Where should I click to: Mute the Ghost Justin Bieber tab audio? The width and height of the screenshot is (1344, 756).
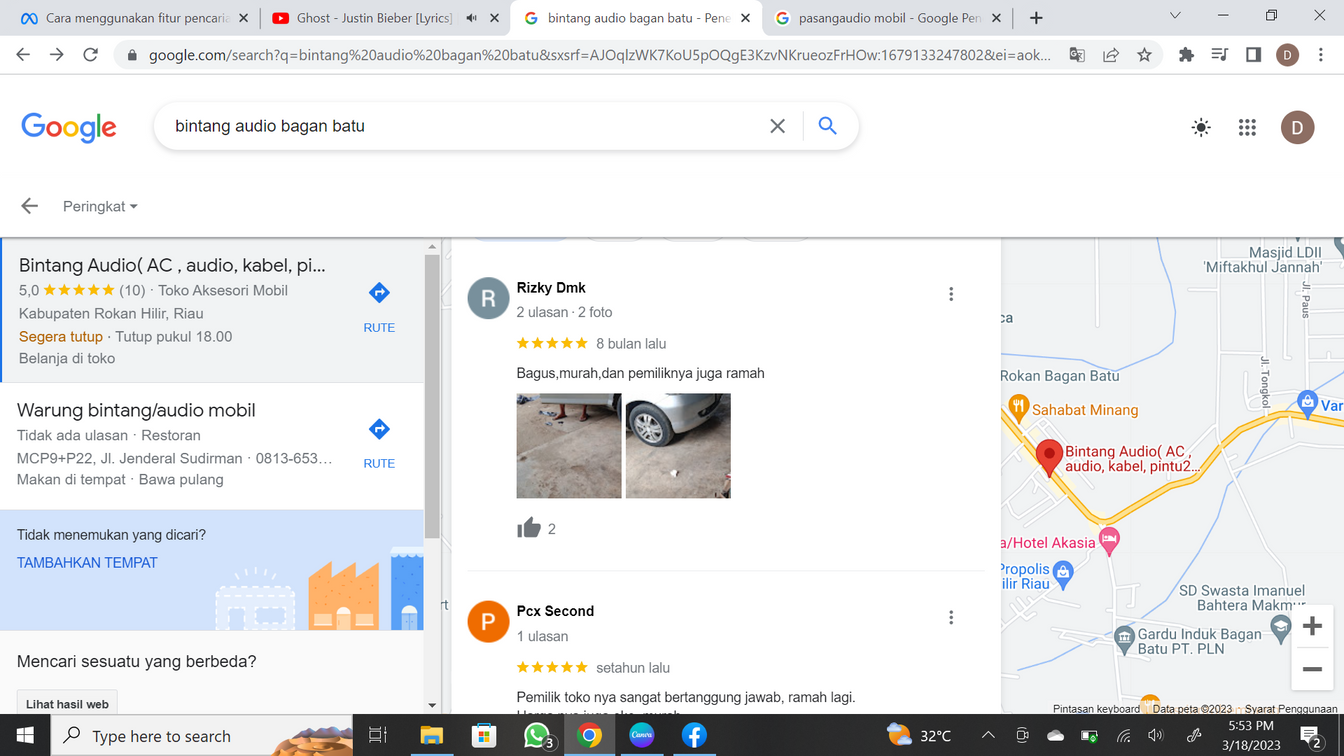(471, 18)
